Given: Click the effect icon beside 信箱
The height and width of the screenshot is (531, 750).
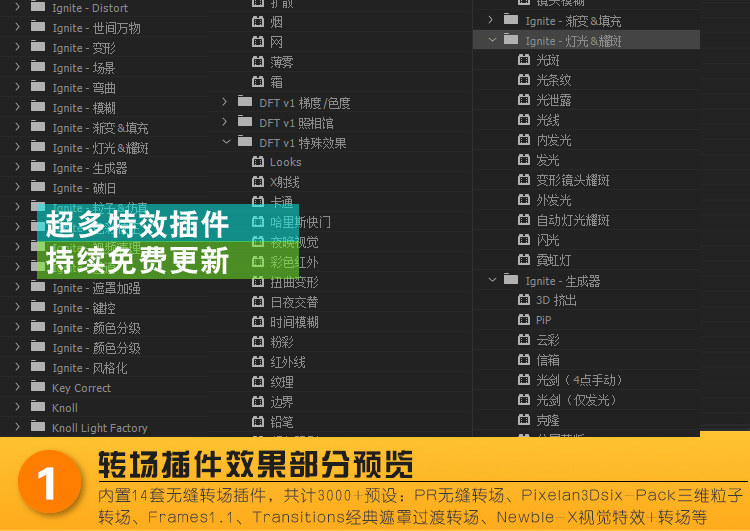Looking at the screenshot, I should pyautogui.click(x=524, y=360).
